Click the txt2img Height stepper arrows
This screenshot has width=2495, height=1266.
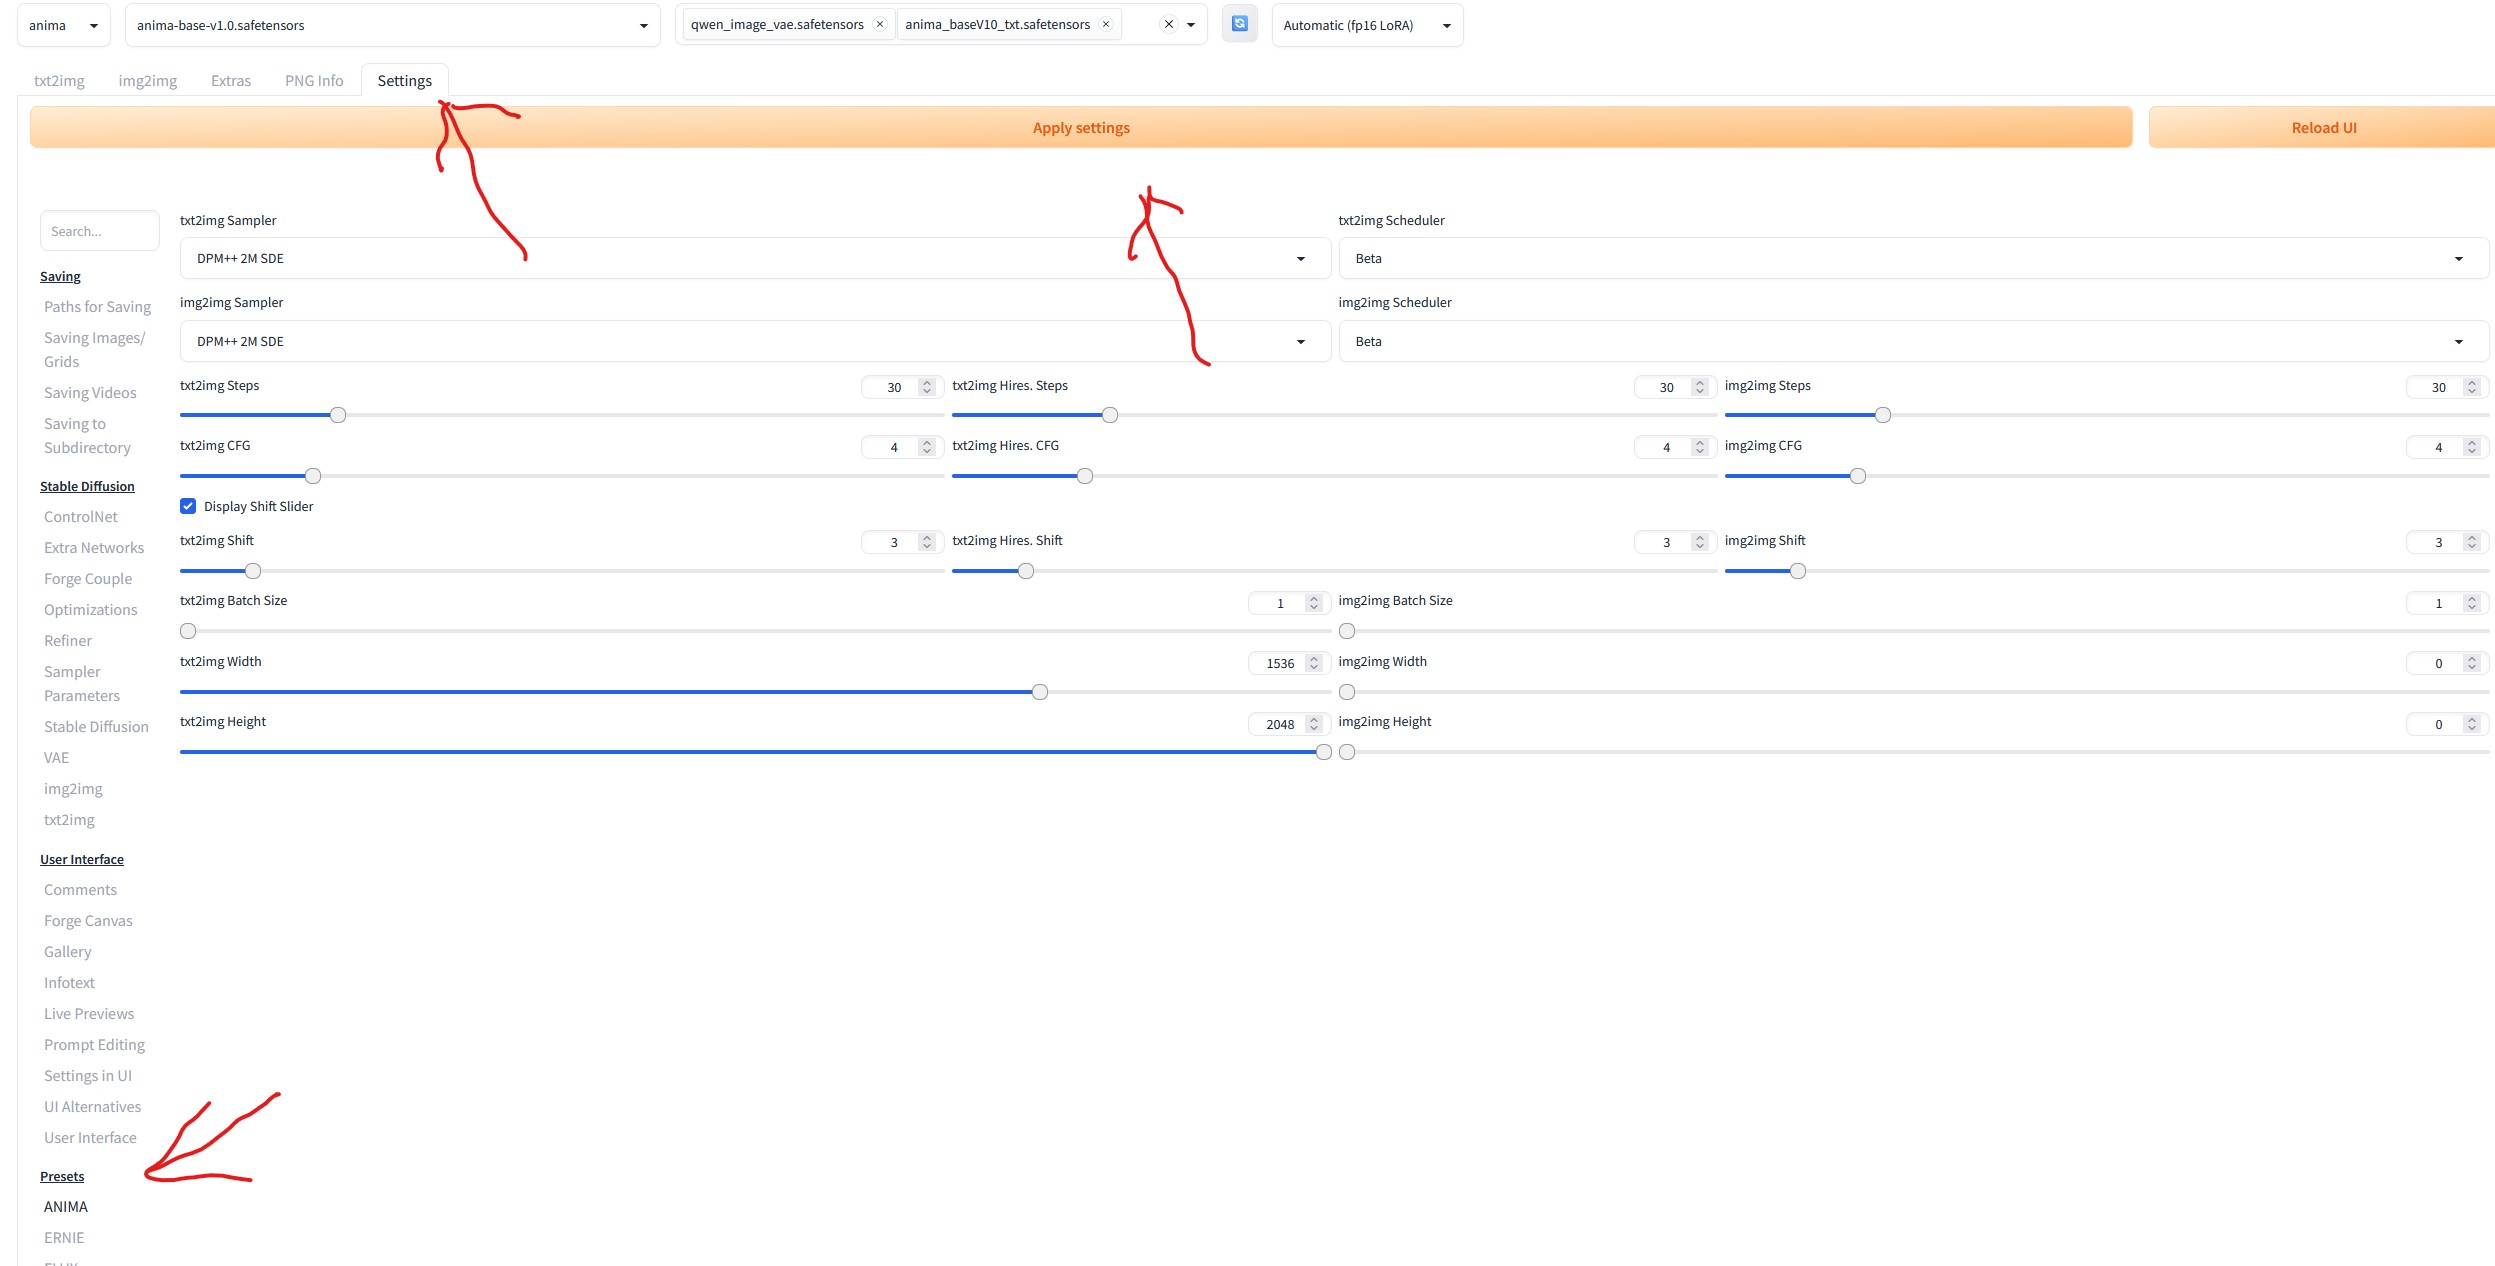point(1314,724)
